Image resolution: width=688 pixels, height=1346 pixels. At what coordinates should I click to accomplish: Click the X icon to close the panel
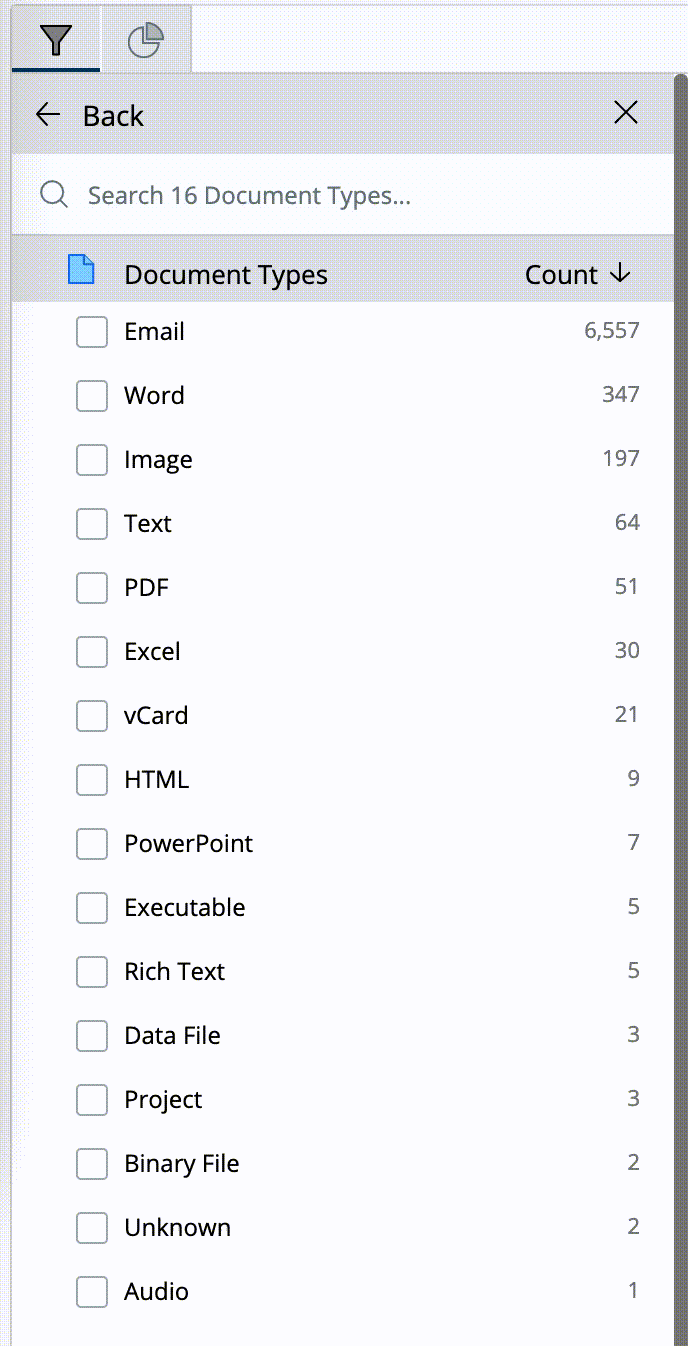[x=626, y=112]
